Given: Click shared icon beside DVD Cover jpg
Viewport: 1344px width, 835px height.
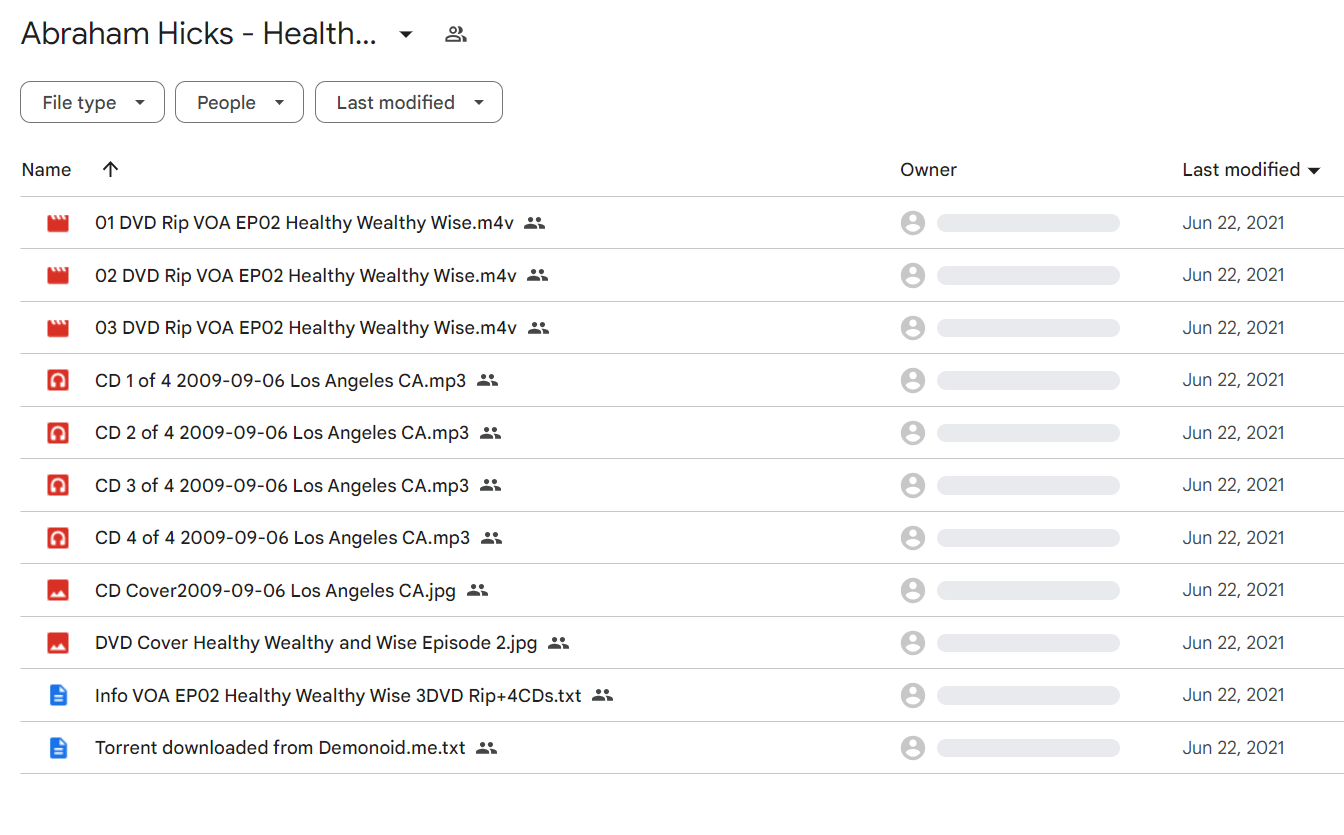Looking at the screenshot, I should [x=559, y=643].
